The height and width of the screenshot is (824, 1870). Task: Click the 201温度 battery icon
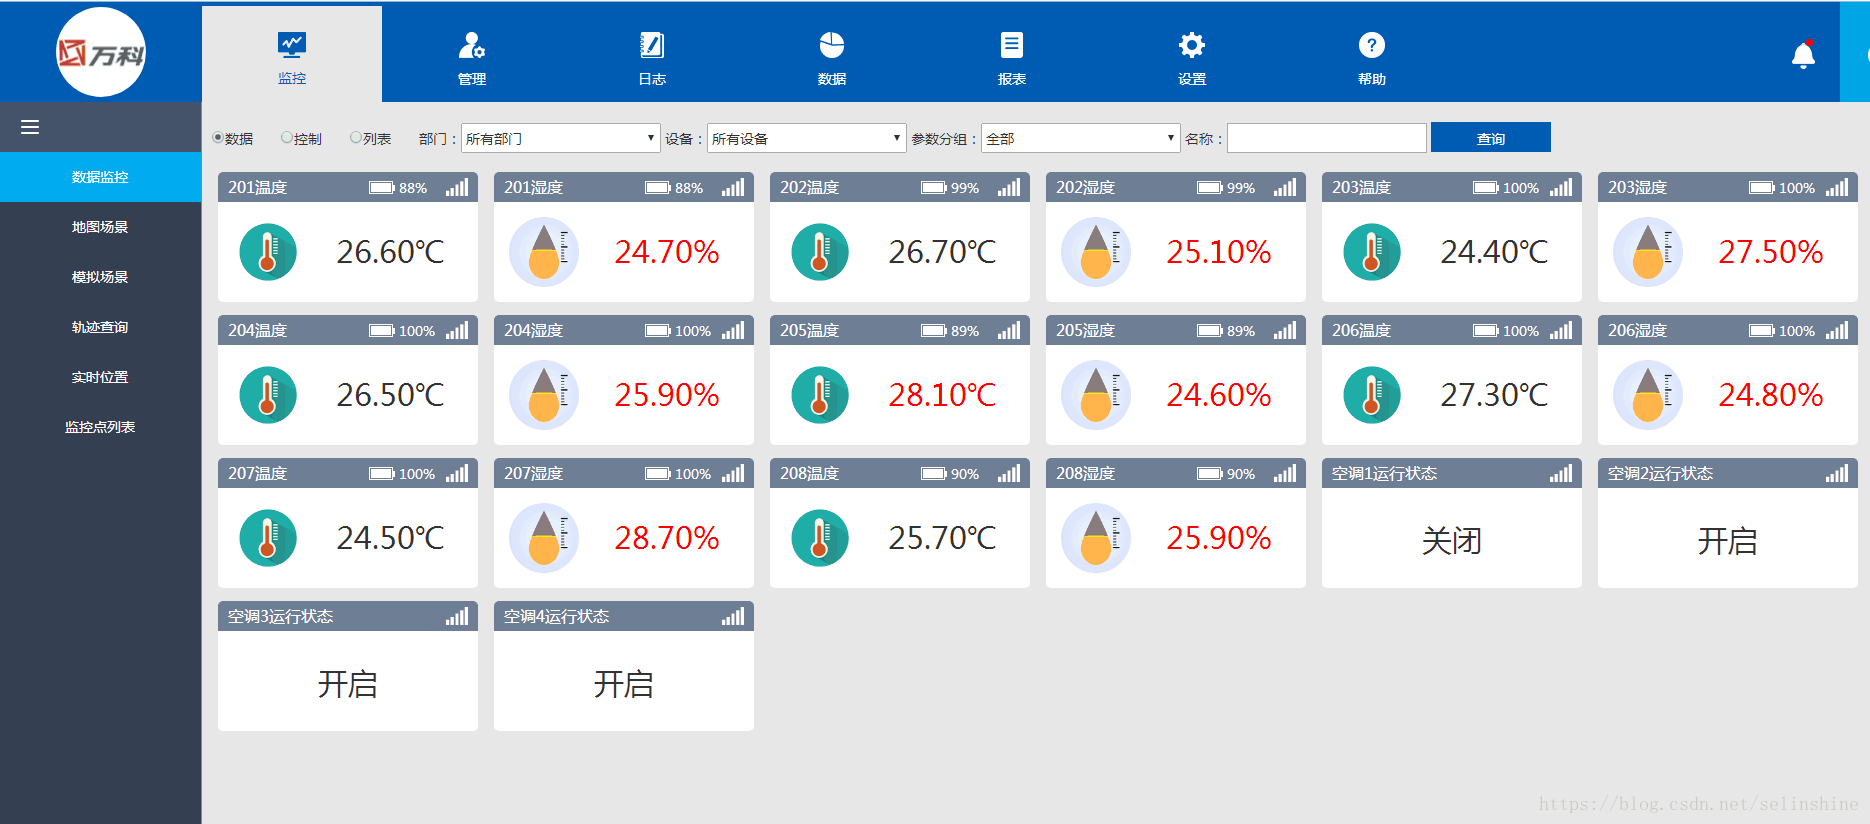click(x=382, y=188)
